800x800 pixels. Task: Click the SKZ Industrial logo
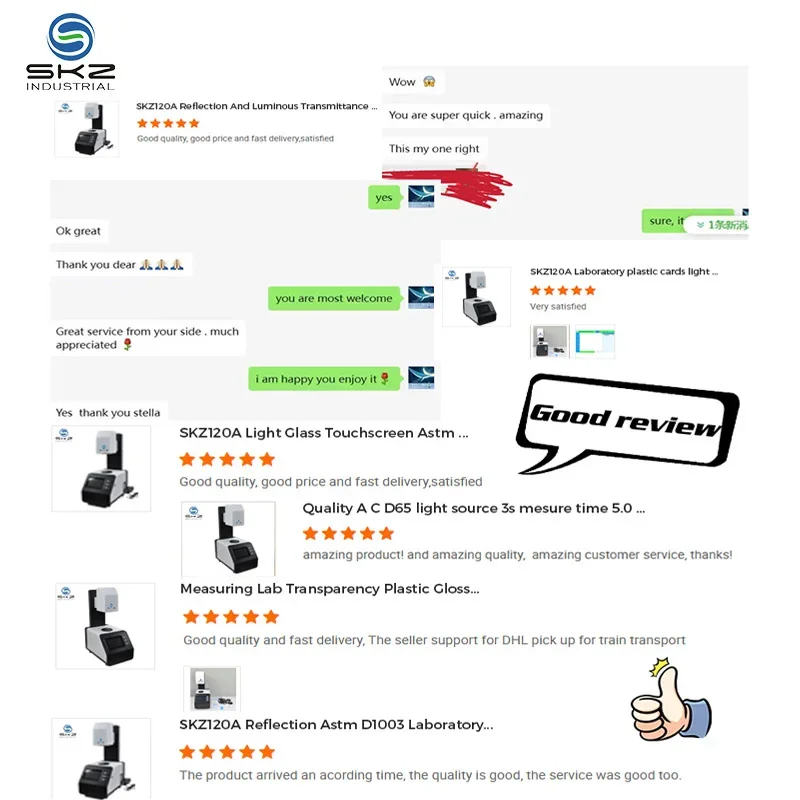click(70, 52)
